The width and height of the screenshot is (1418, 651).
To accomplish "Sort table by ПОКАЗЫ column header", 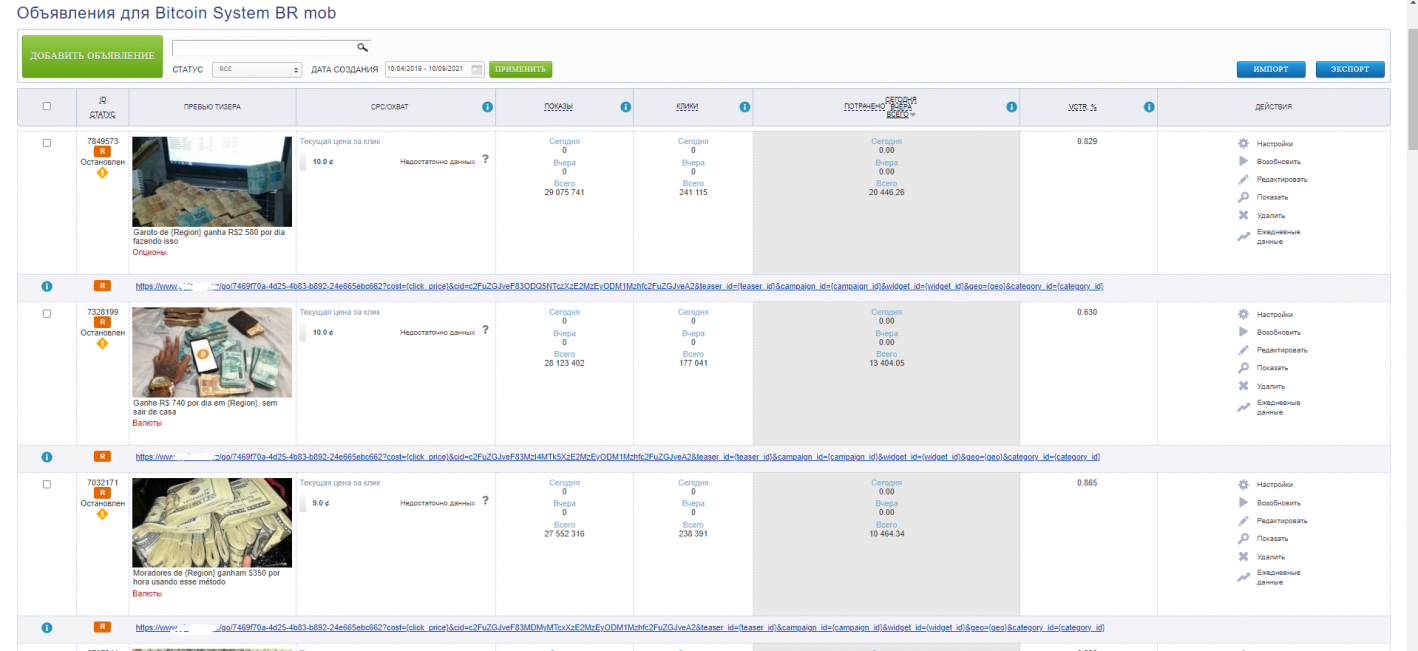I will pos(558,107).
